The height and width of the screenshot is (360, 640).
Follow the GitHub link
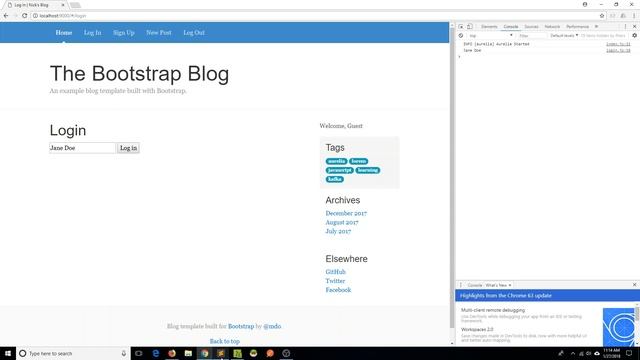[336, 272]
